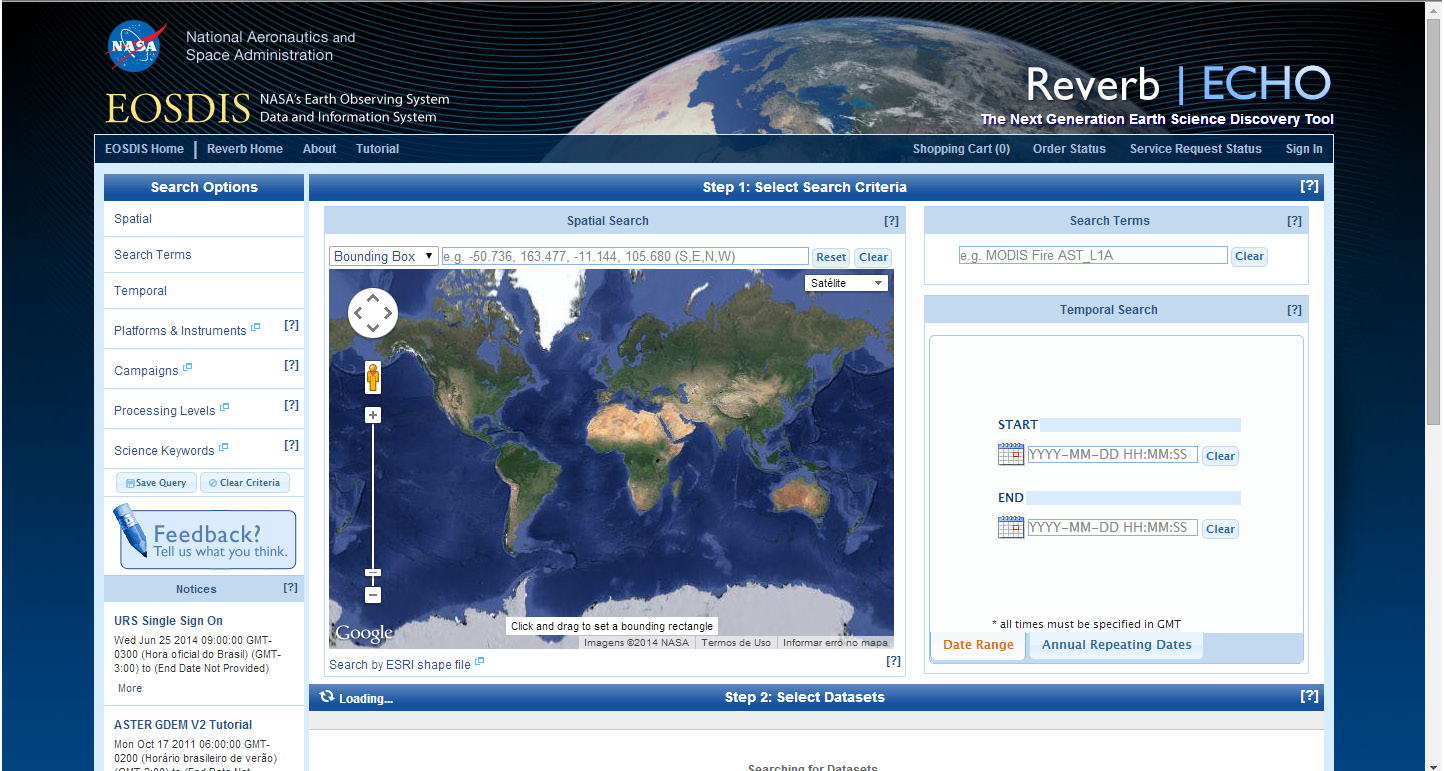Open Reverb Home in the navigation bar
Screen dimensions: 1444x771
(245, 149)
